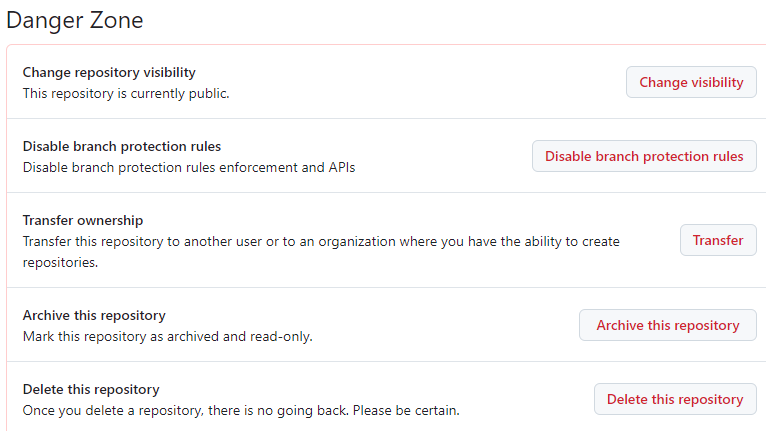The width and height of the screenshot is (766, 431).
Task: Click the red Disable branch protection rules button
Action: click(644, 156)
